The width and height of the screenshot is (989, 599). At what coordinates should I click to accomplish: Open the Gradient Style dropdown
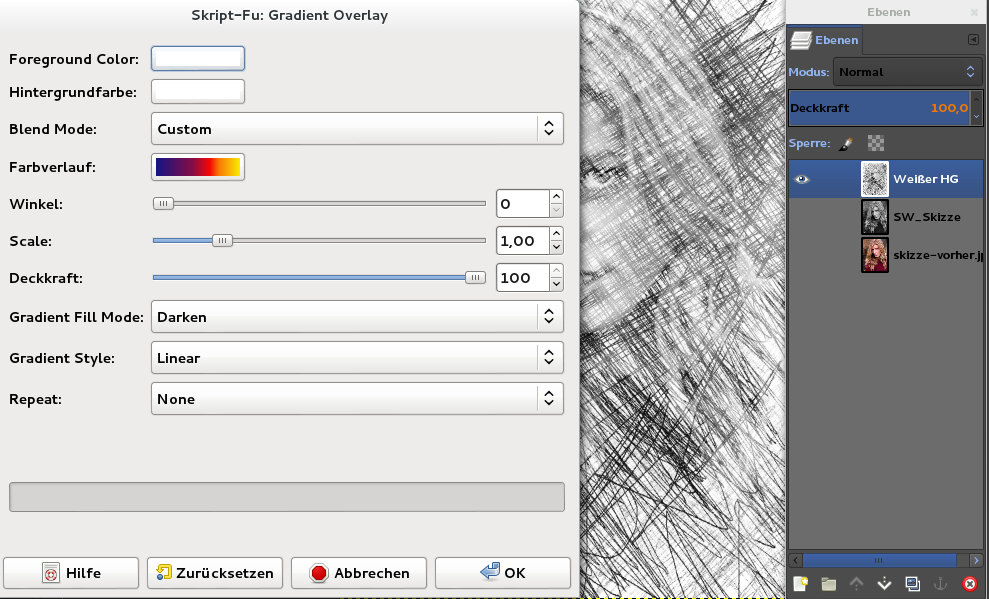coord(357,358)
